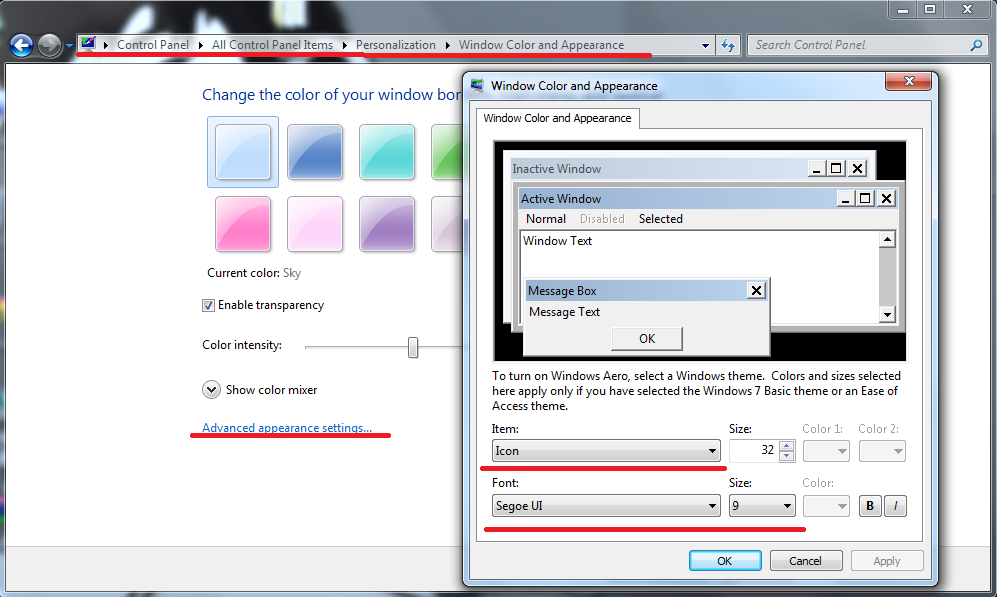
Task: Click the Forward navigation arrow button
Action: tap(49, 45)
